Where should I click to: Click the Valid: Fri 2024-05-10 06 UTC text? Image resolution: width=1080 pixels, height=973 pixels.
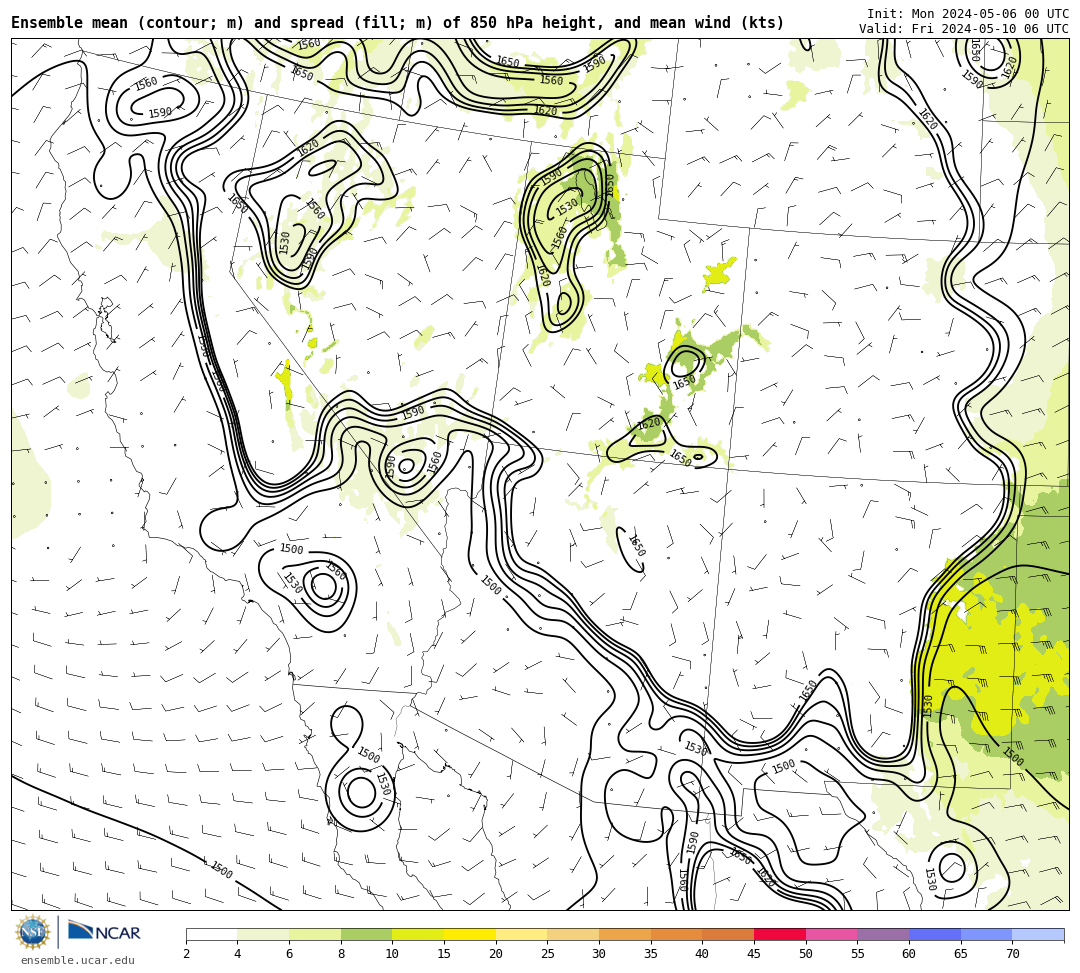(964, 29)
